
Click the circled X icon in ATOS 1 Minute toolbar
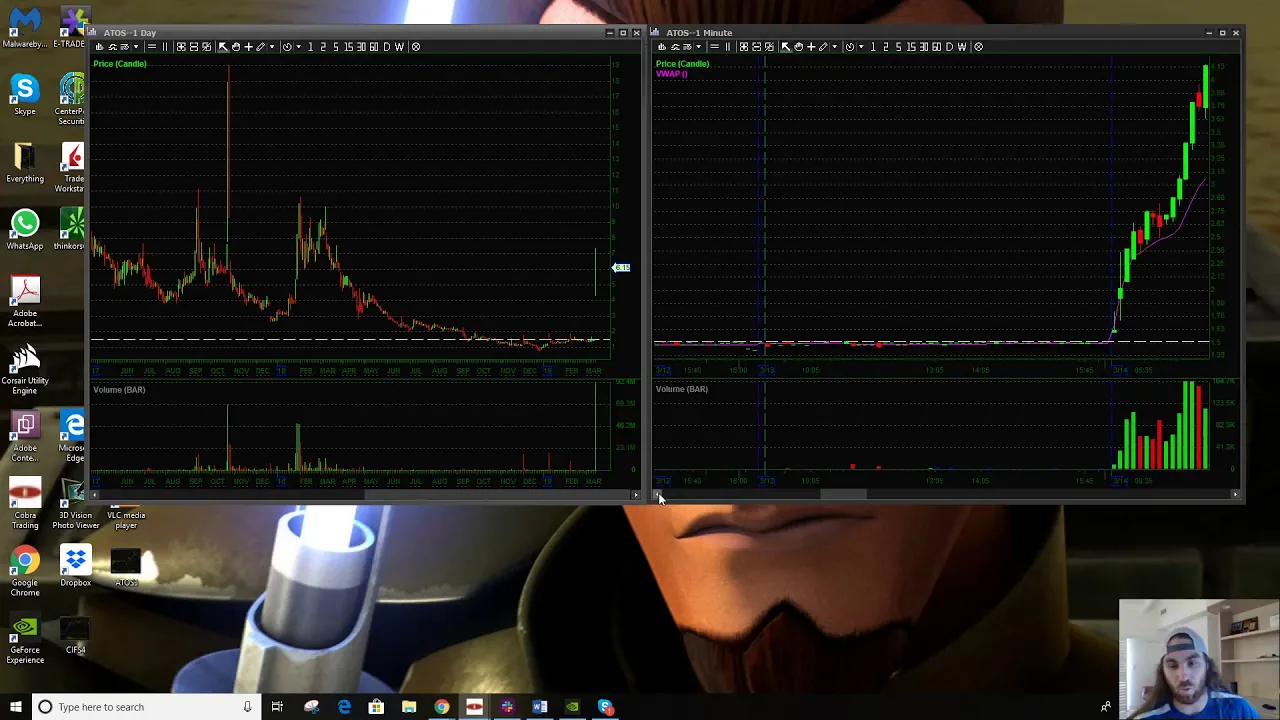point(978,46)
